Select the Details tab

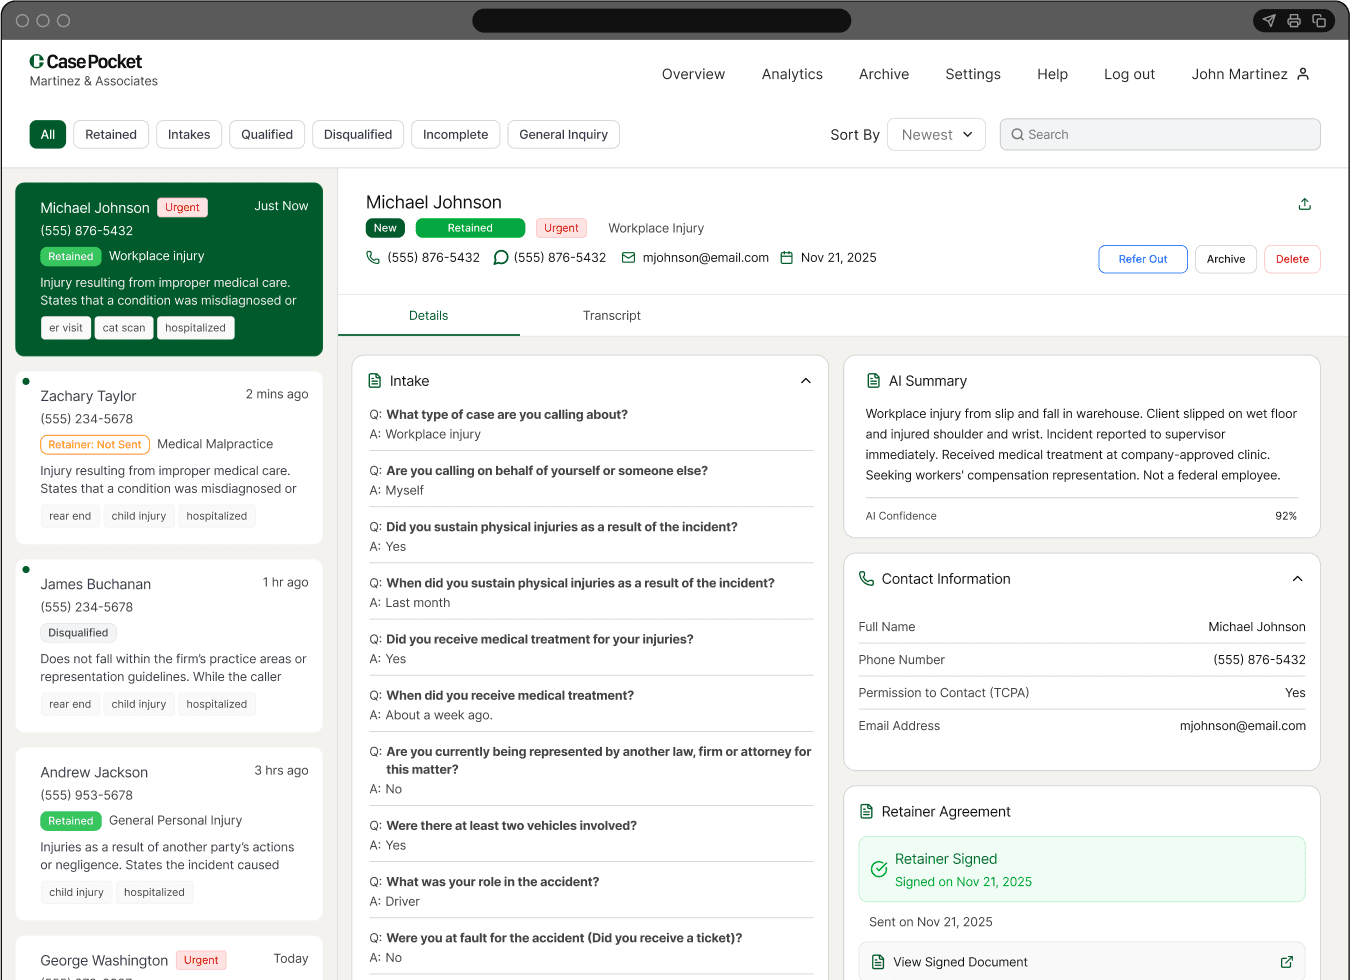click(x=429, y=316)
